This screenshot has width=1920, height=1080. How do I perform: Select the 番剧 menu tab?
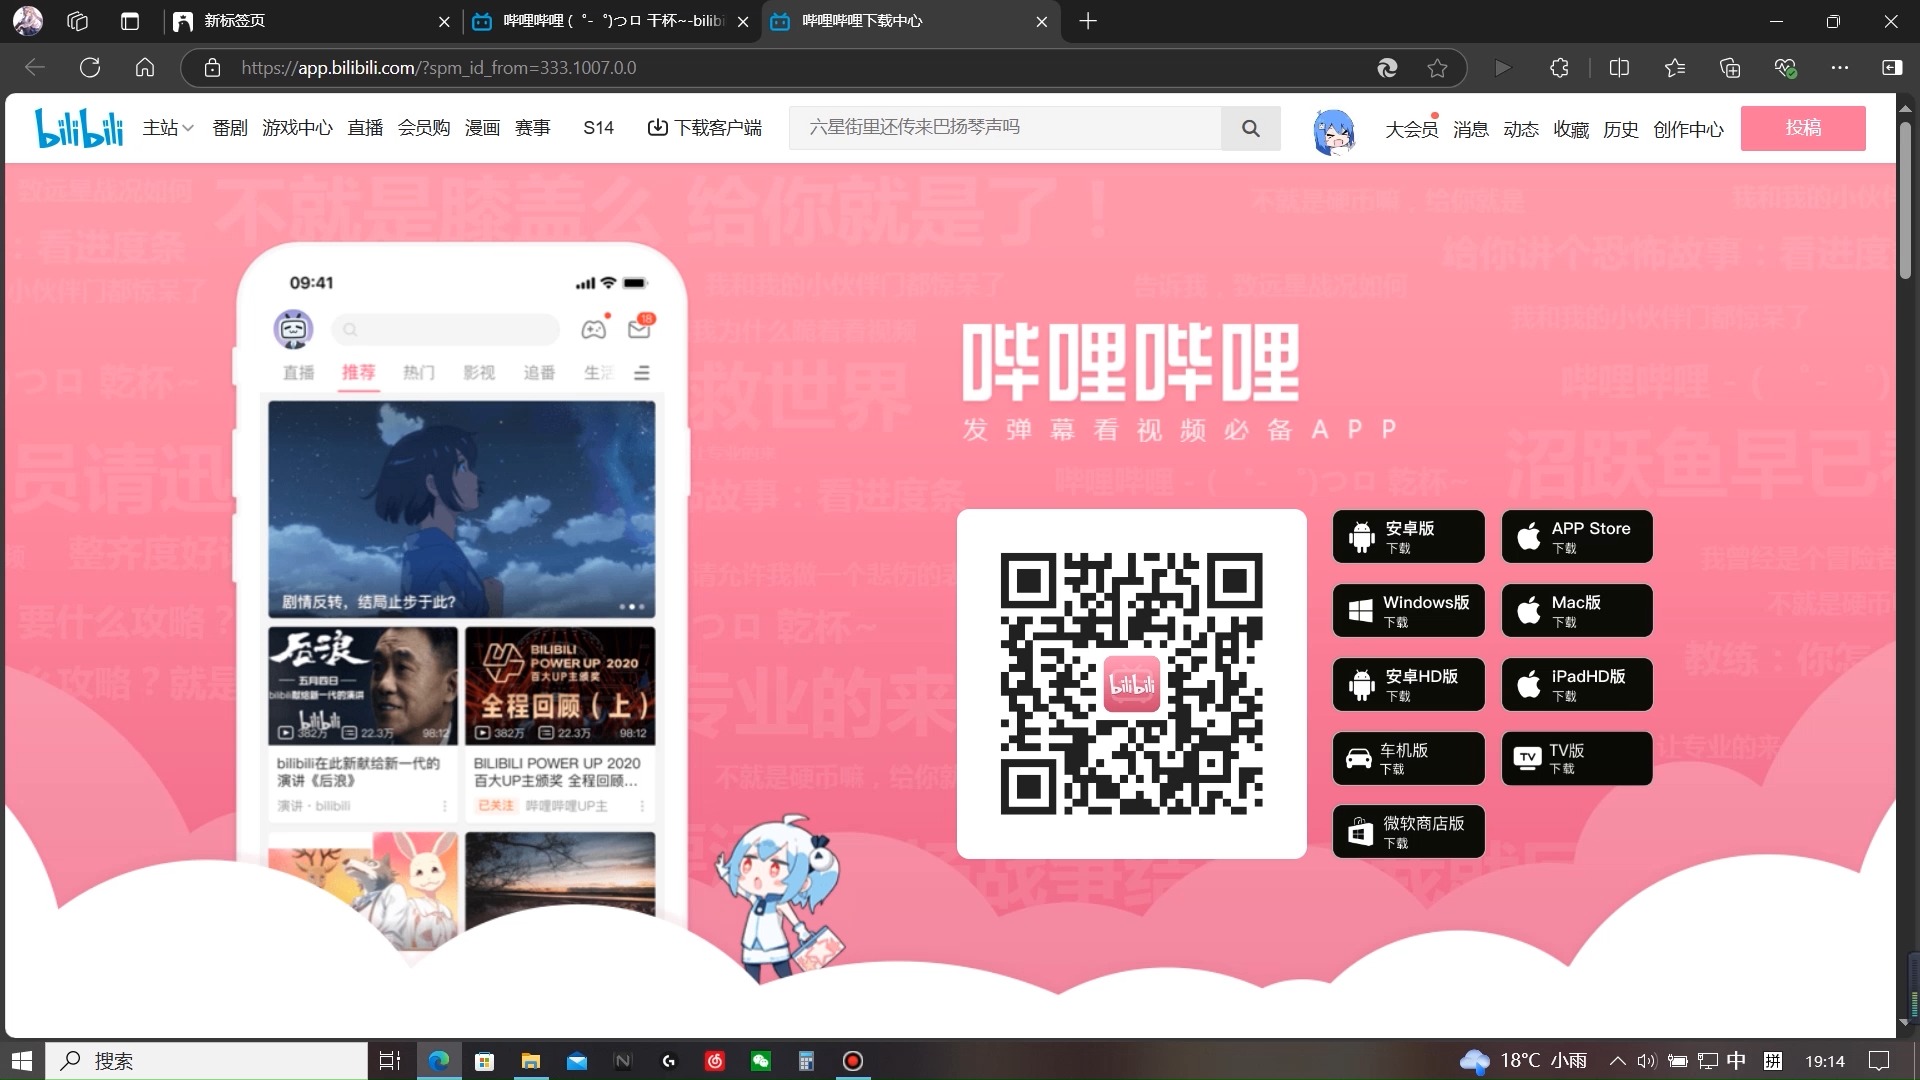tap(228, 127)
